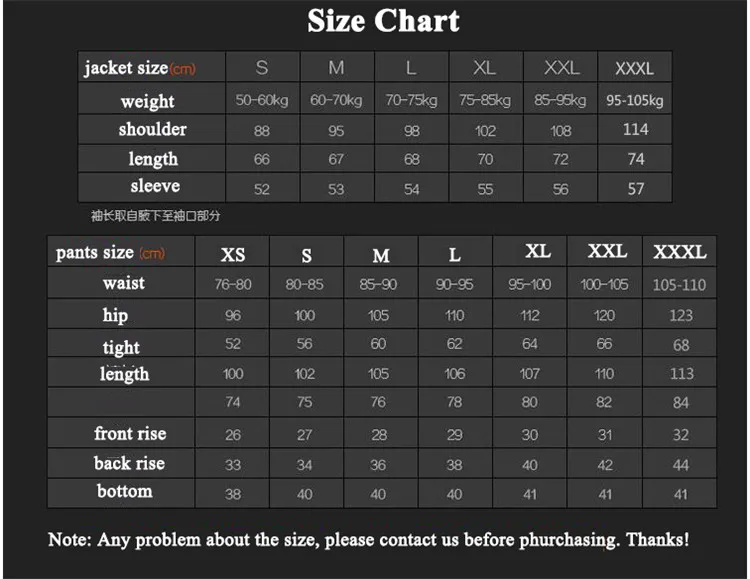The height and width of the screenshot is (579, 750).
Task: Click the front rise row label
Action: tap(130, 433)
